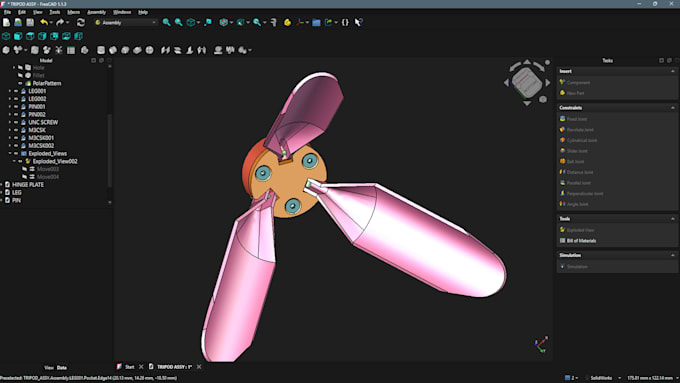Close the TRIPOD ASSY document tab
The height and width of the screenshot is (383, 680).
[x=199, y=367]
